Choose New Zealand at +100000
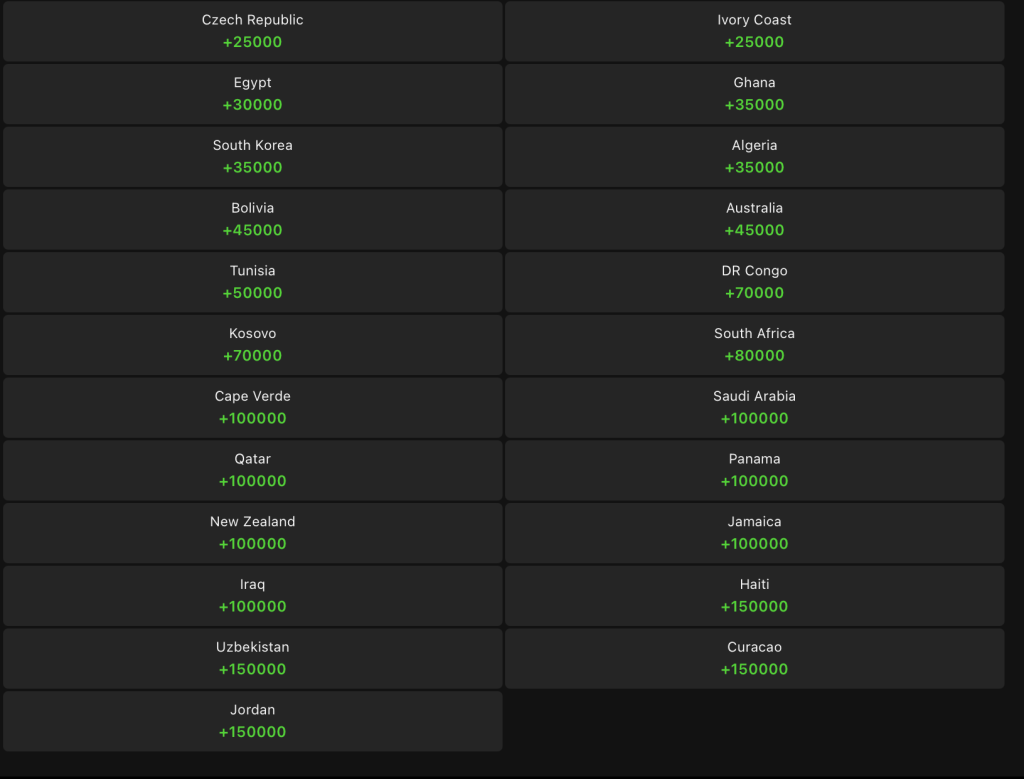Screen dimensions: 1024x779 tap(253, 533)
